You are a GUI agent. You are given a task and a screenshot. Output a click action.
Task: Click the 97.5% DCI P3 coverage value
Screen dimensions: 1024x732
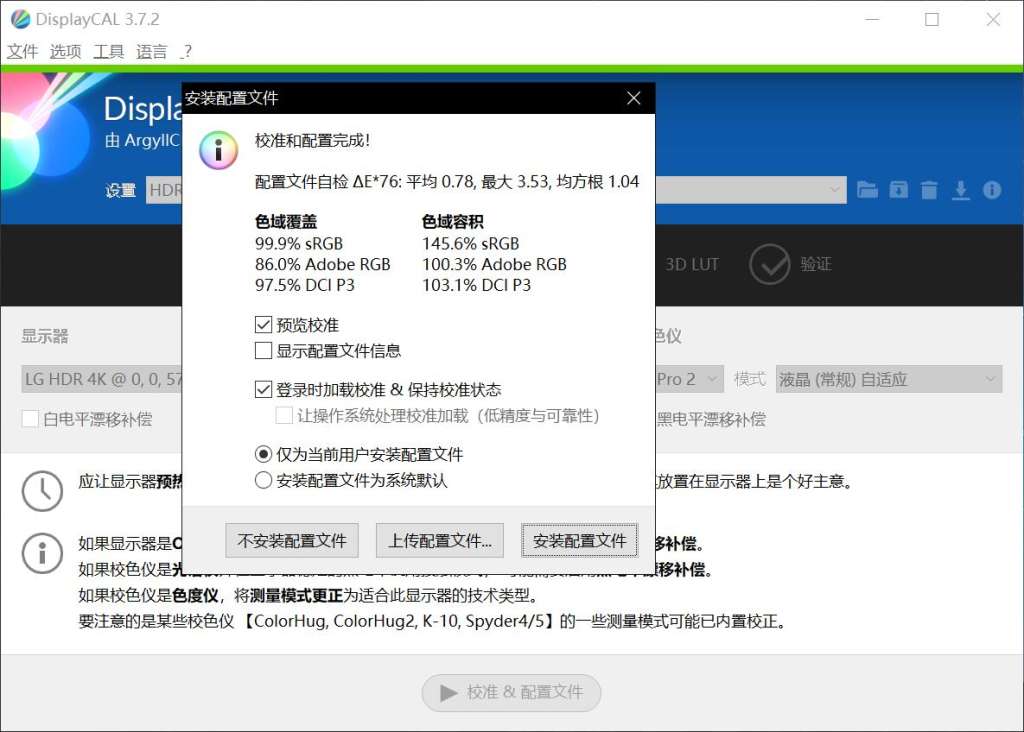click(x=305, y=285)
